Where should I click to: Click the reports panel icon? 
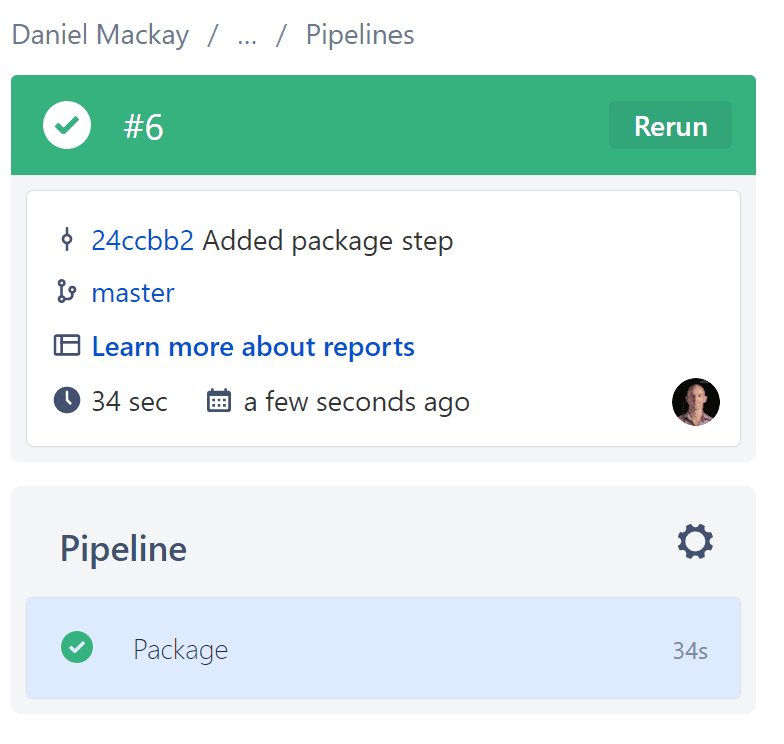click(x=66, y=345)
